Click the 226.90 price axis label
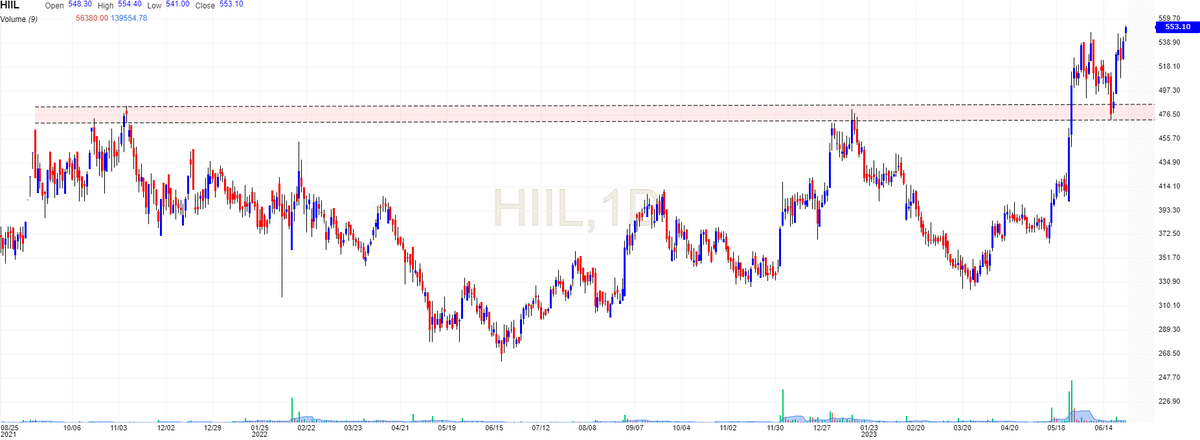 (x=1170, y=401)
